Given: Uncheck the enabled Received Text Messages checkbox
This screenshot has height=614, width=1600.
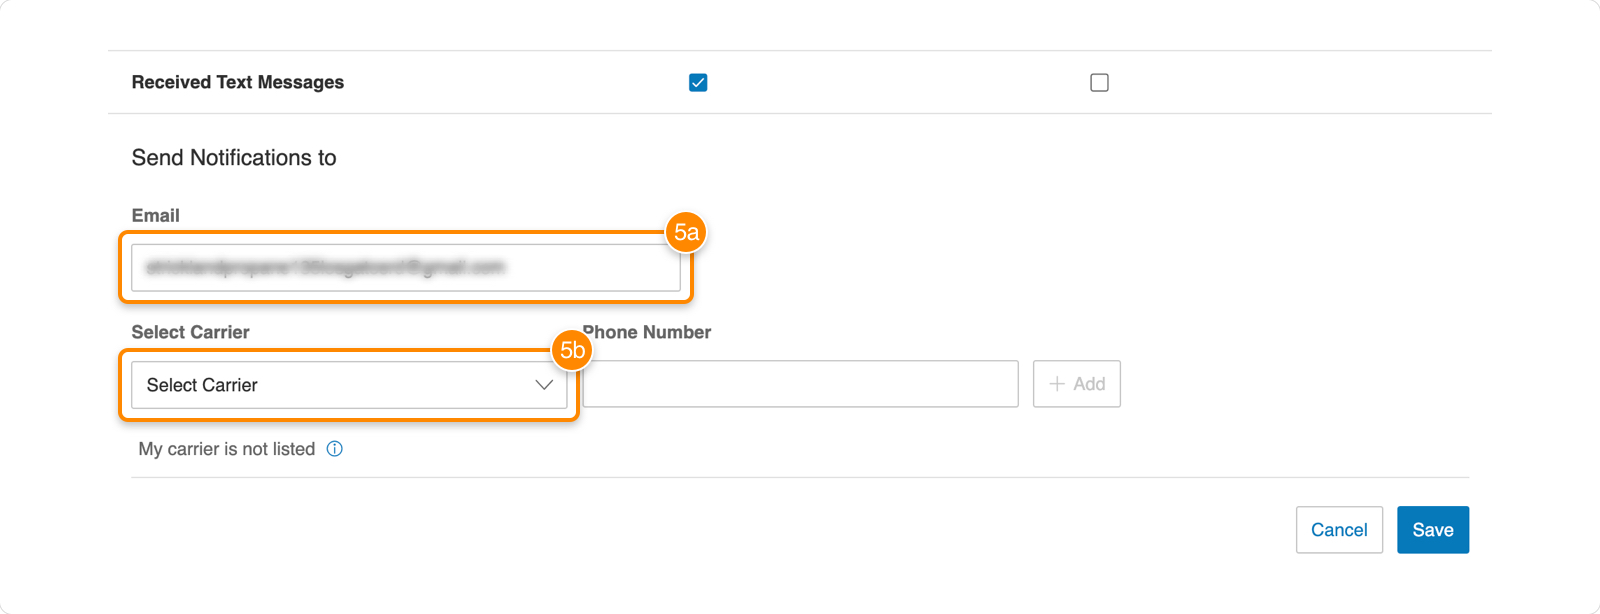Looking at the screenshot, I should (x=698, y=82).
